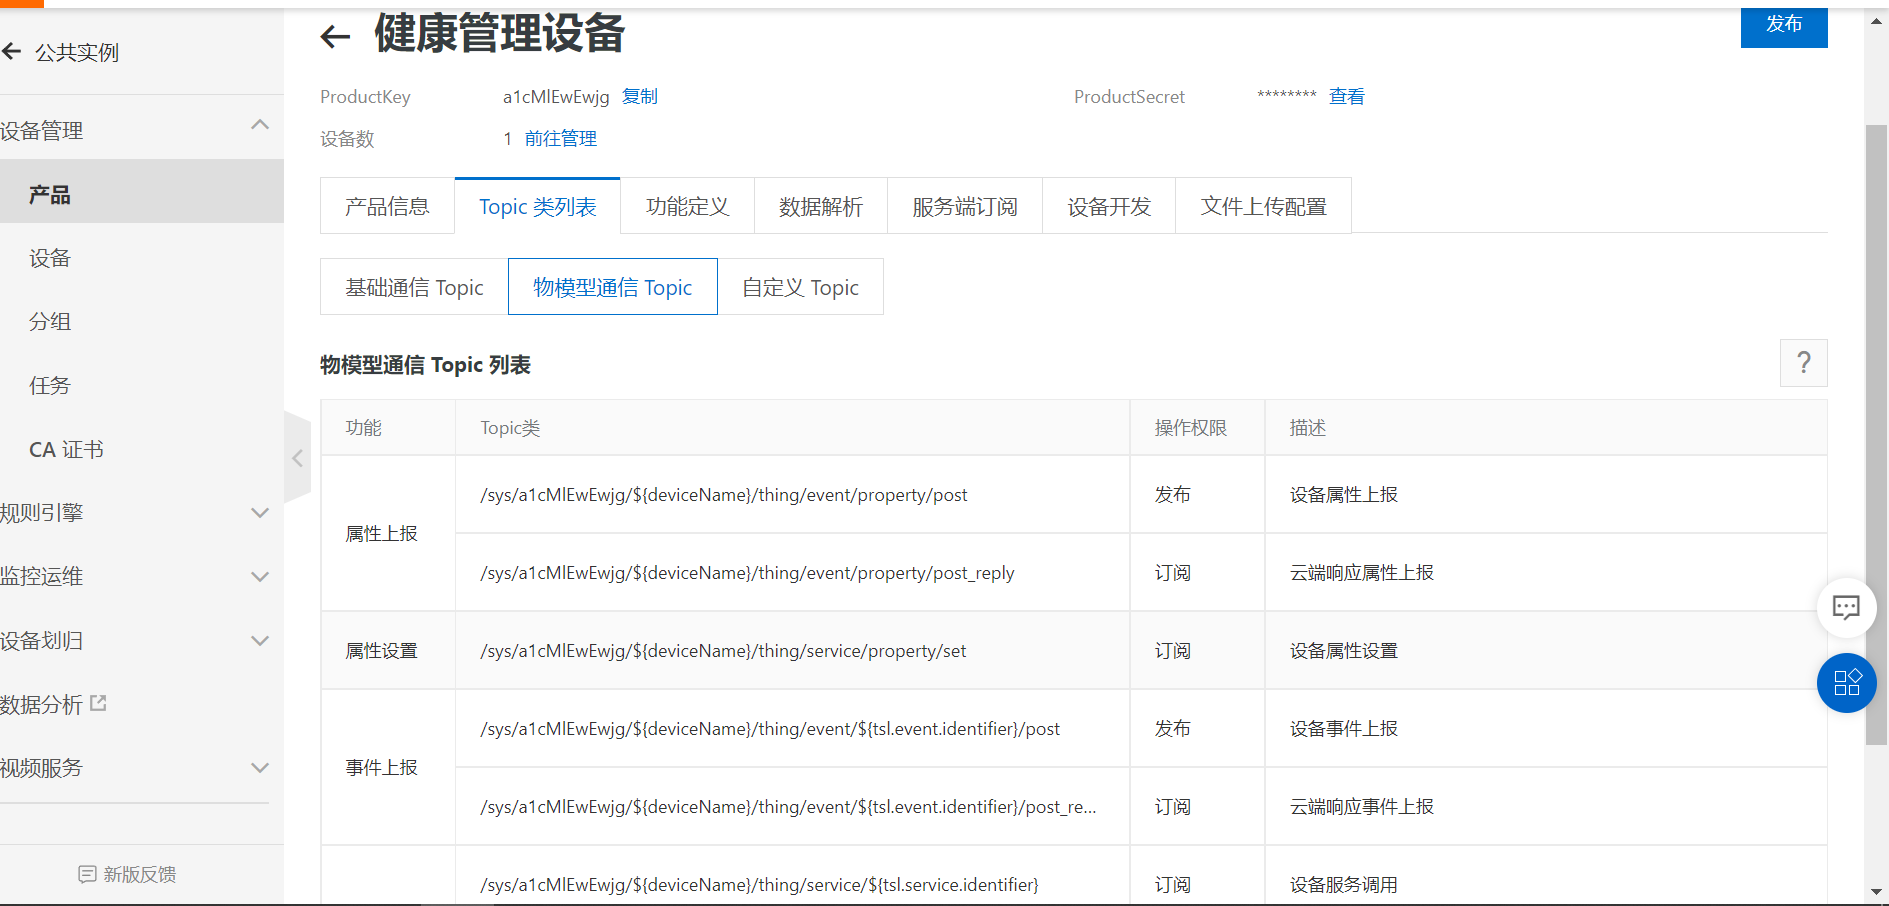Click the 设备属性设置 description

1344,651
